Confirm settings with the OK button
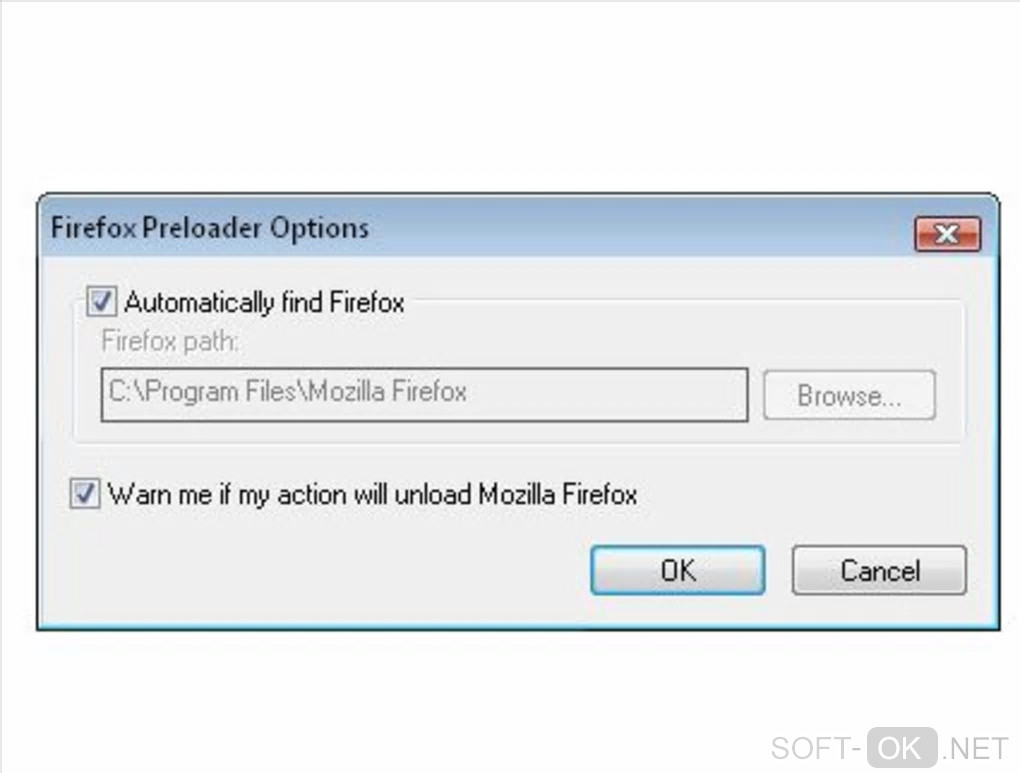Image resolution: width=1020 pixels, height=773 pixels. point(677,570)
